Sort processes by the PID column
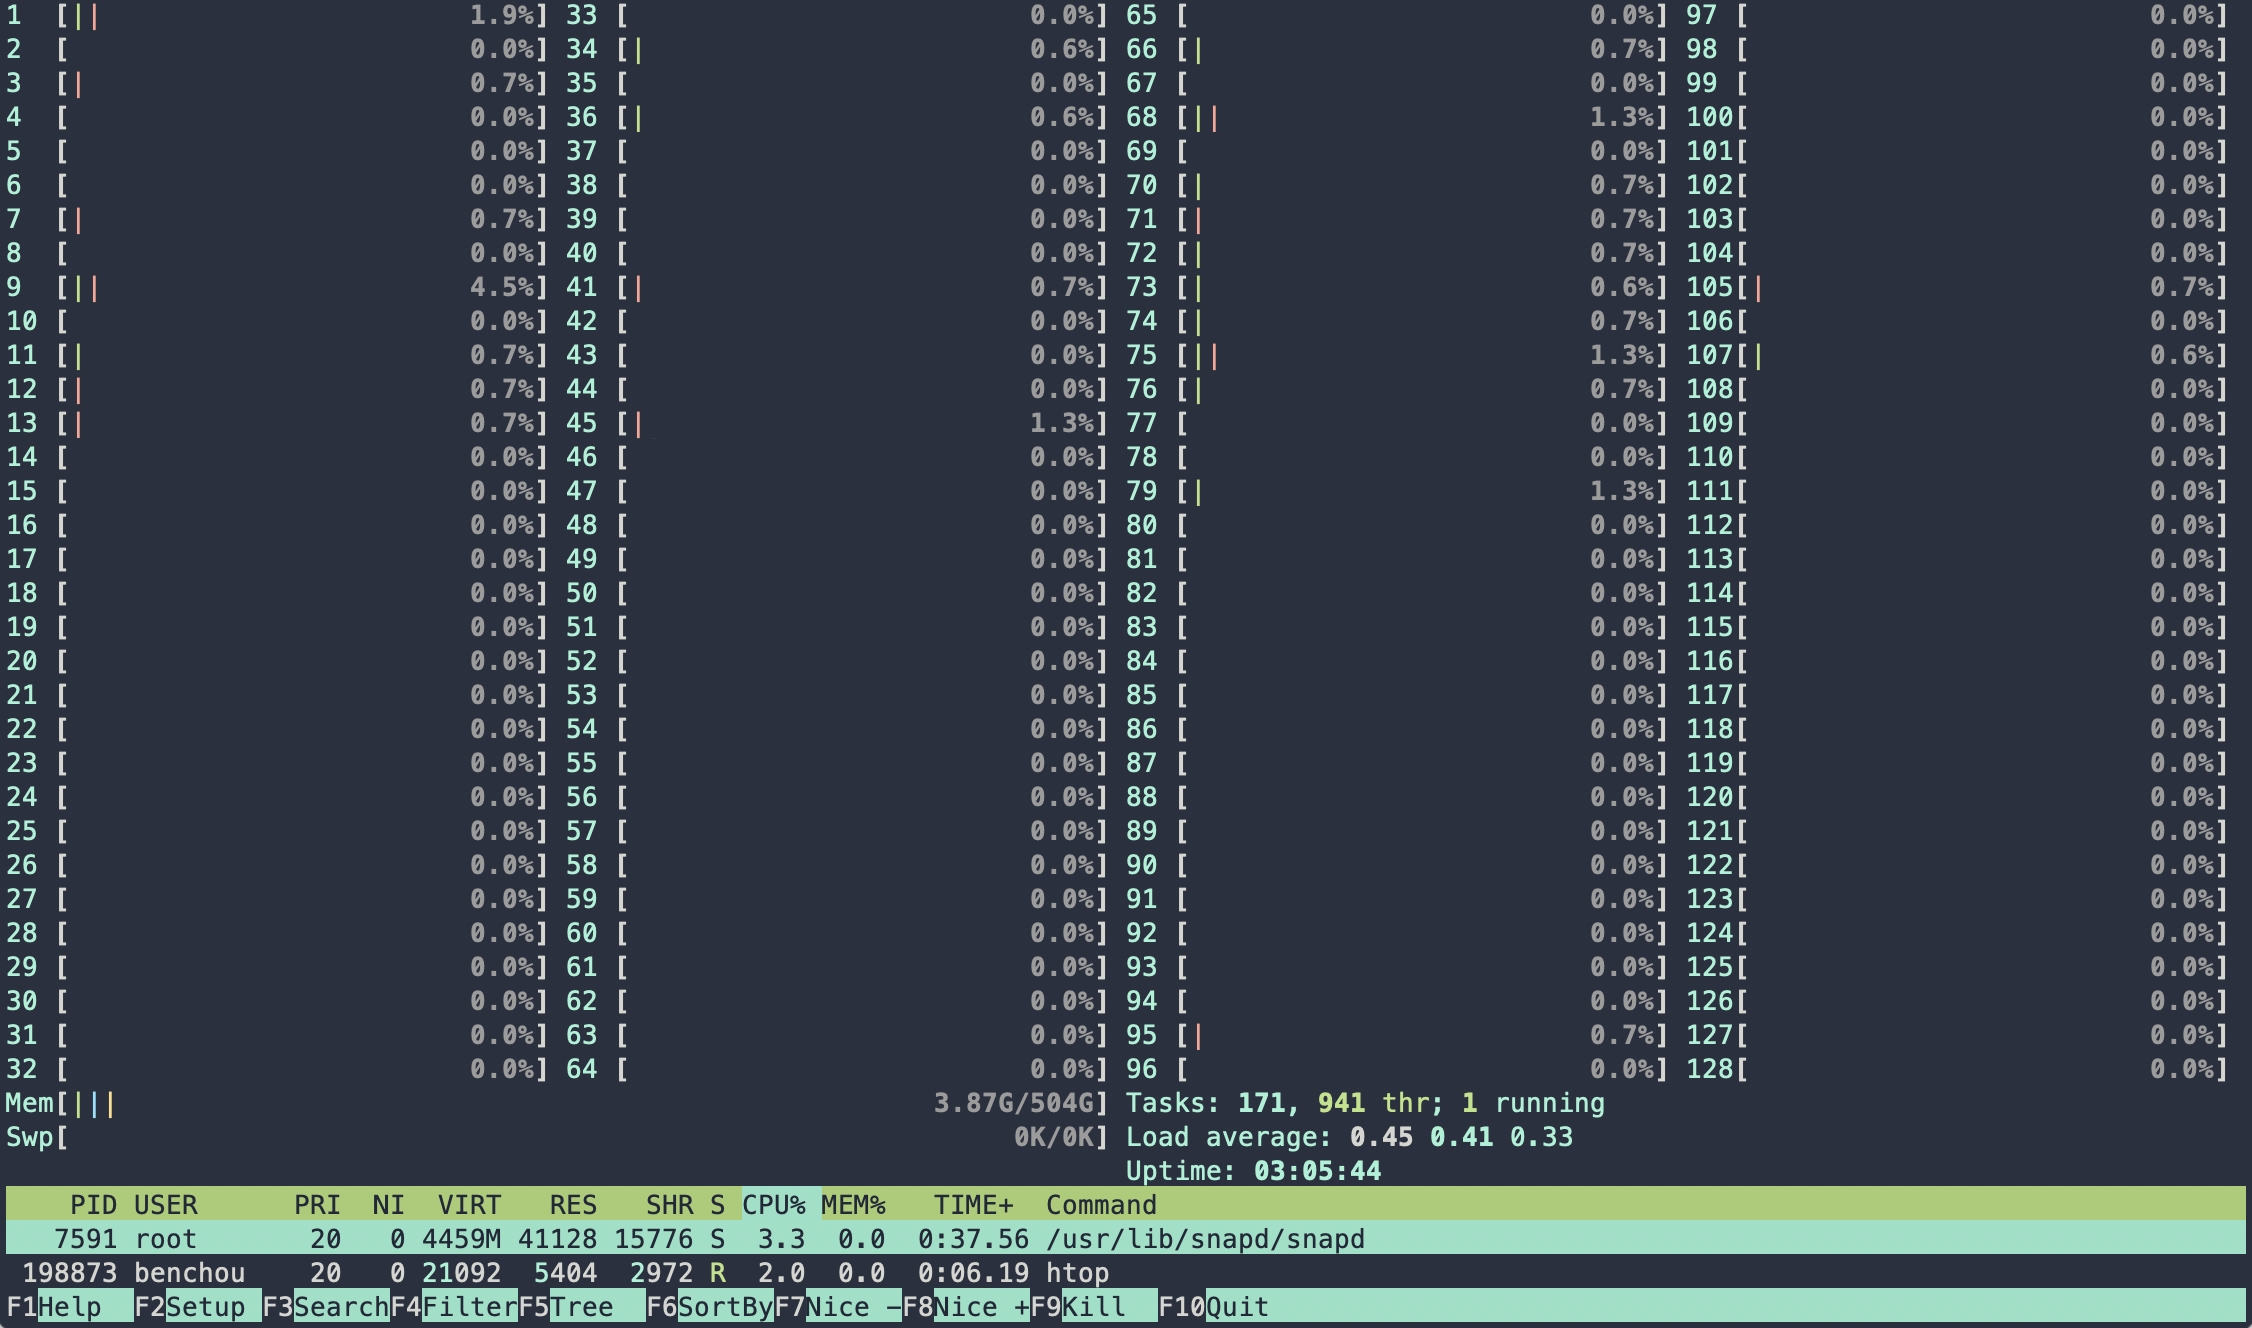The height and width of the screenshot is (1328, 2252). 94,1205
